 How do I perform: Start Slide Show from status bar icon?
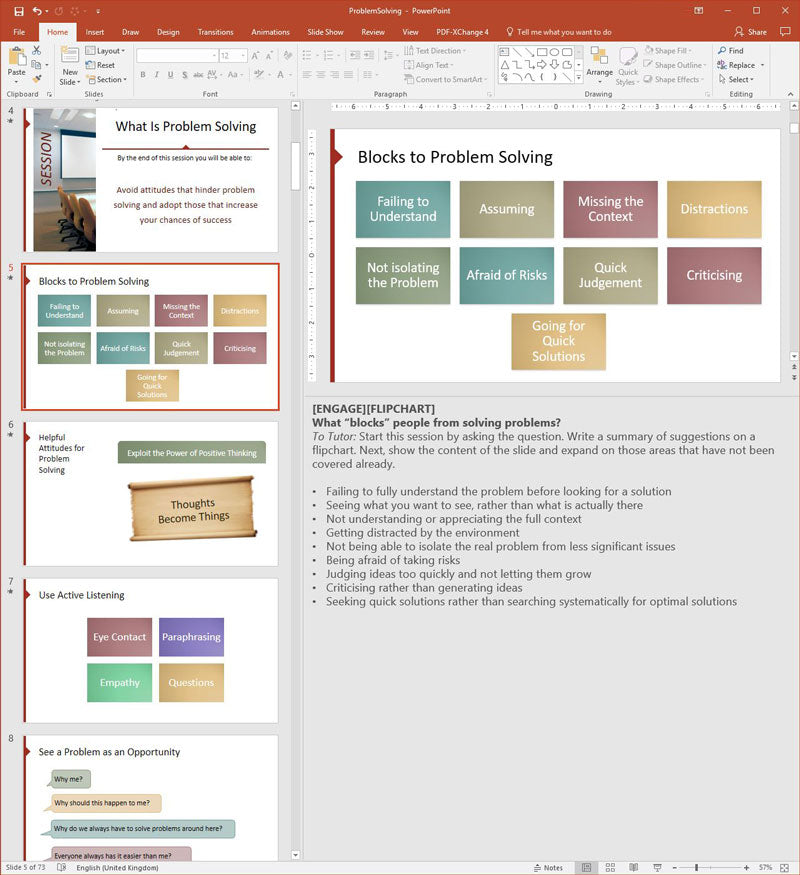point(657,867)
